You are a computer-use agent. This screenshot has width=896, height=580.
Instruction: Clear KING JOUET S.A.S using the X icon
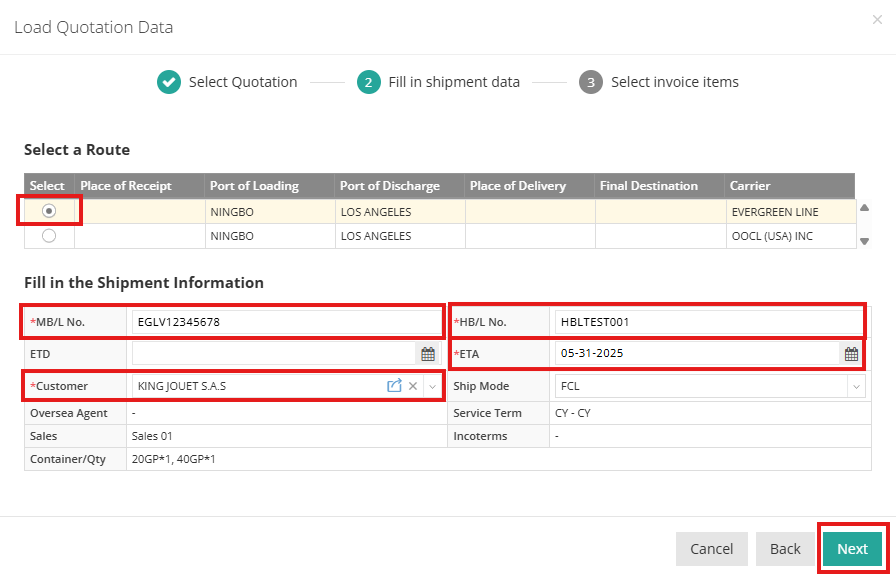[x=412, y=386]
